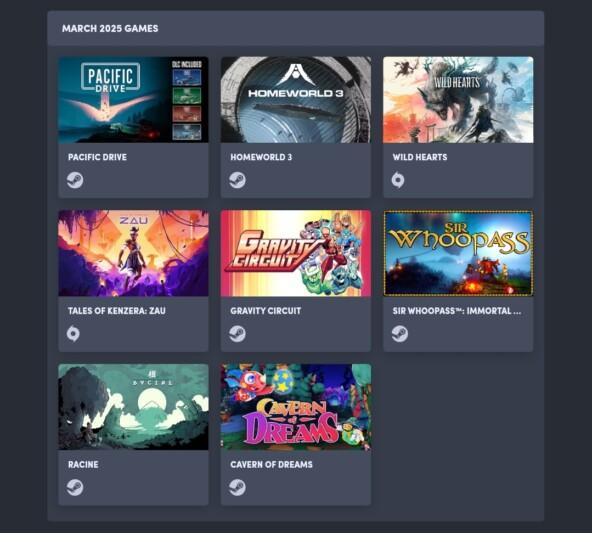This screenshot has height=533, width=592.
Task: Click the Steam icon under Pacific Drive
Action: click(x=75, y=180)
